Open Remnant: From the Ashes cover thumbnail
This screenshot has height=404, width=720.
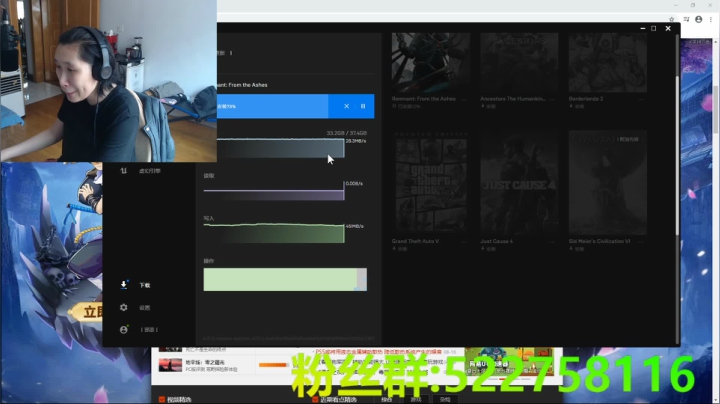[x=431, y=62]
